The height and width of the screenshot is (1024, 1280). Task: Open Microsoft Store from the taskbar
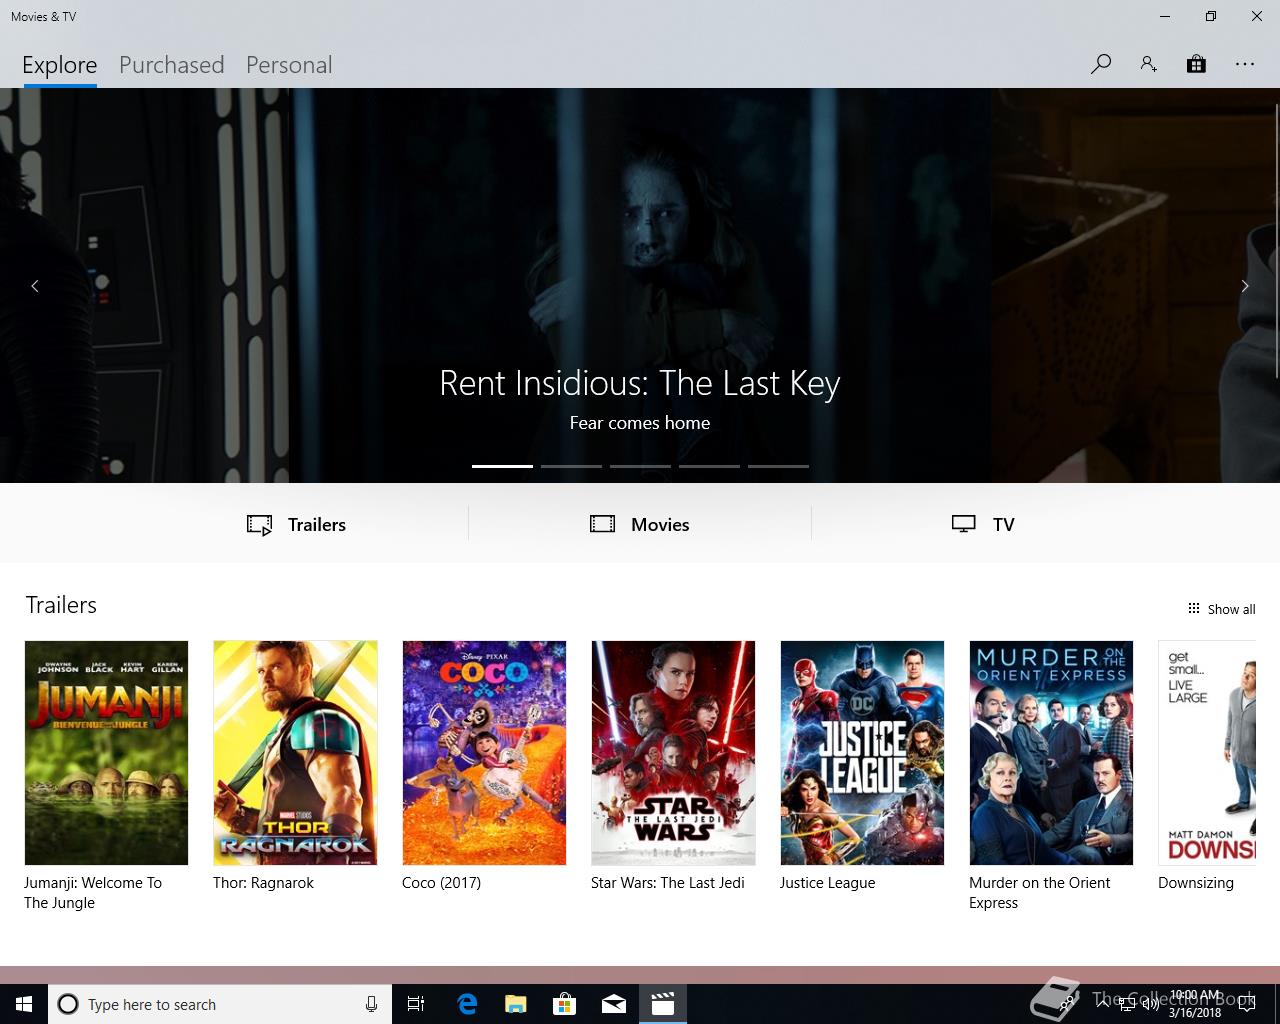tap(565, 1004)
